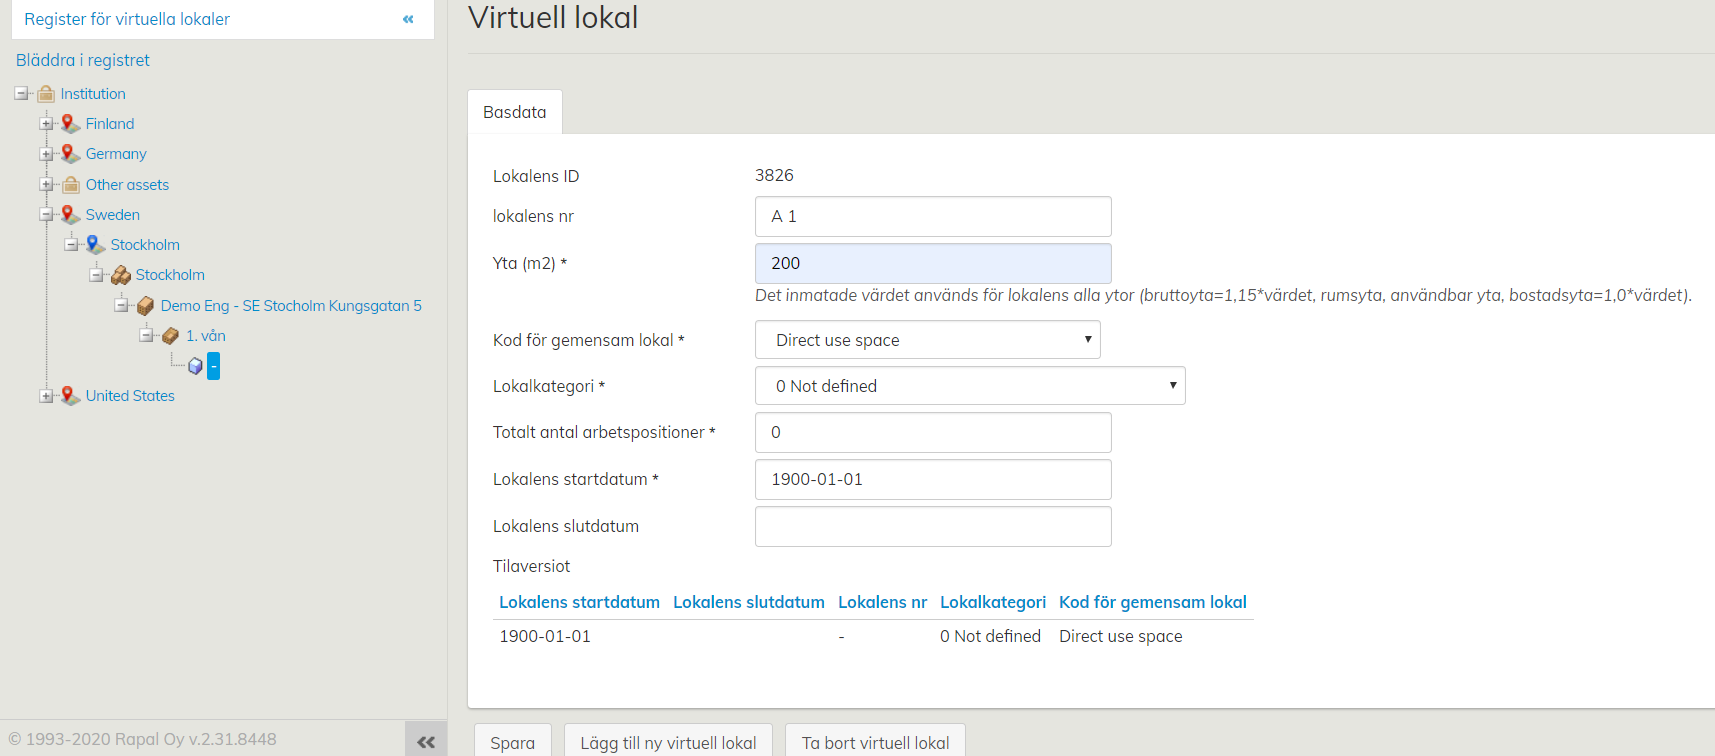Screen dimensions: 1715x756
Task: Expand the United States tree node
Action: click(46, 396)
